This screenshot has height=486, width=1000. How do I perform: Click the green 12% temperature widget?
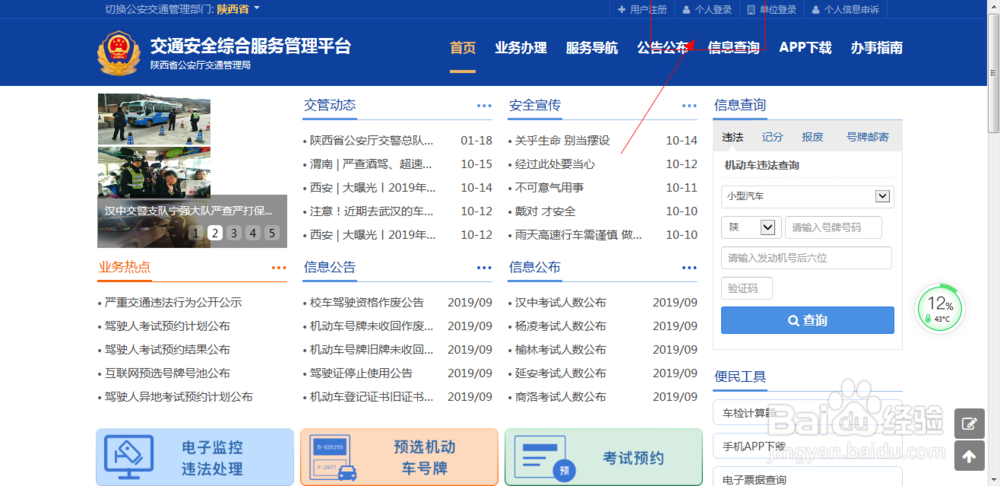[939, 309]
